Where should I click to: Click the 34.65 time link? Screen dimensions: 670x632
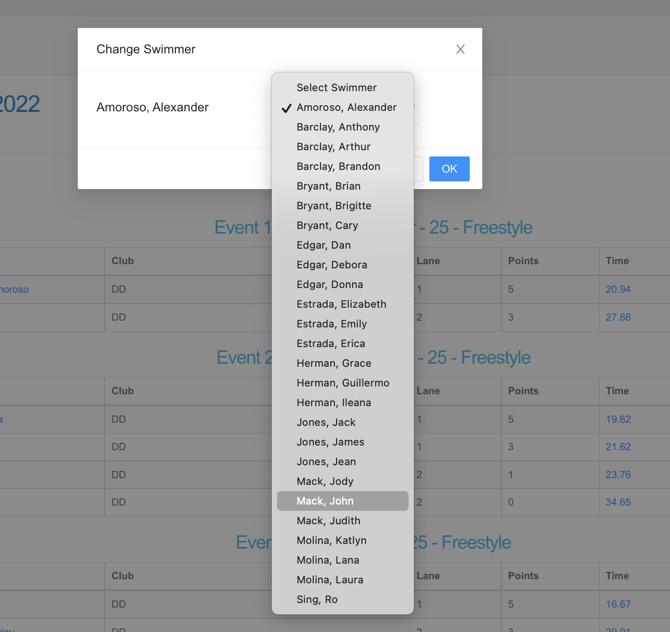pyautogui.click(x=618, y=502)
